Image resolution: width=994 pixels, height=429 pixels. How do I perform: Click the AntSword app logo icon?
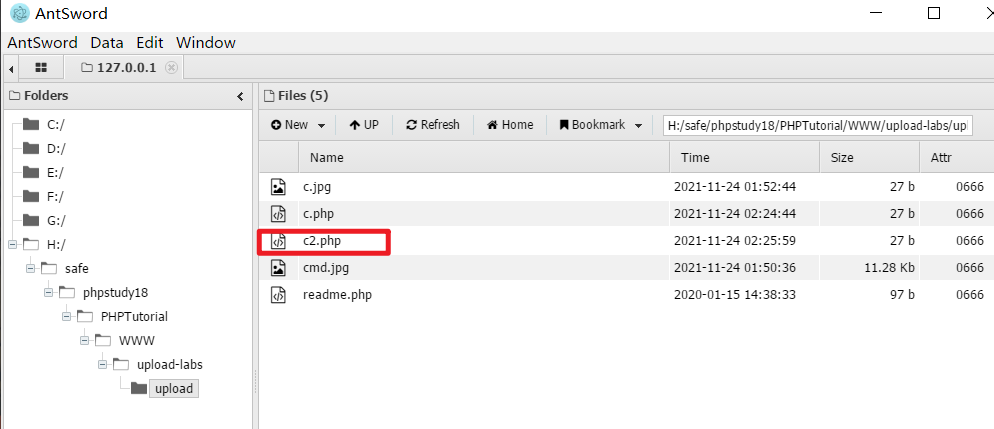click(20, 13)
